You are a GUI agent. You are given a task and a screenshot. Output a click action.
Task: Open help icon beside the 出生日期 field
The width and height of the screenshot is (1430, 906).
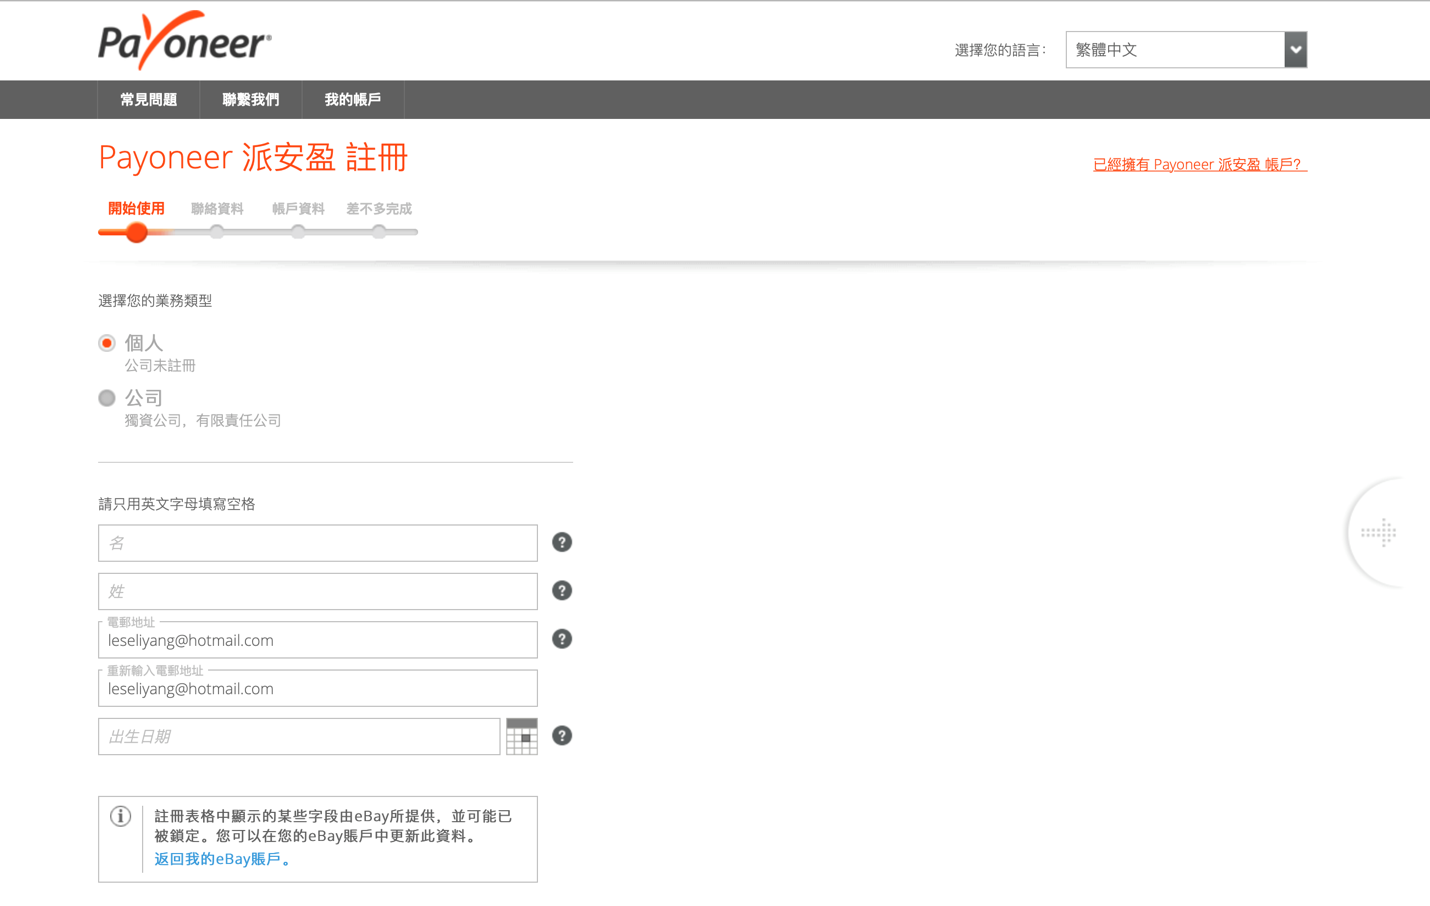coord(562,736)
